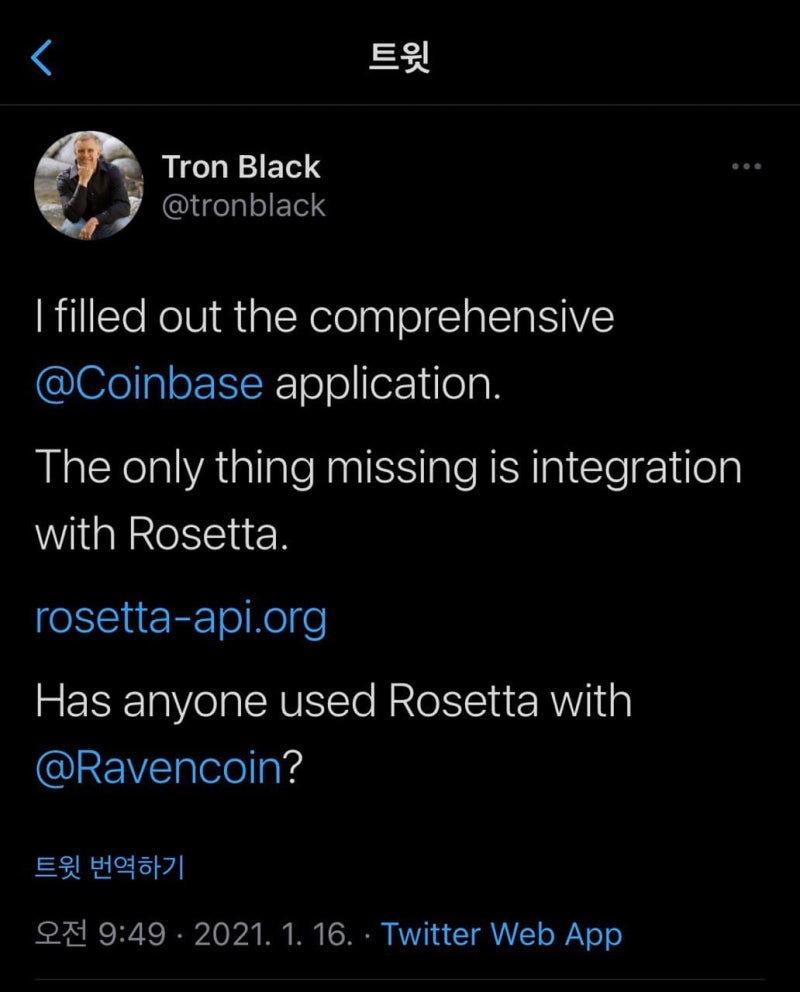Click 트윗 번역하기 to translate tweet
The width and height of the screenshot is (800, 992).
110,867
